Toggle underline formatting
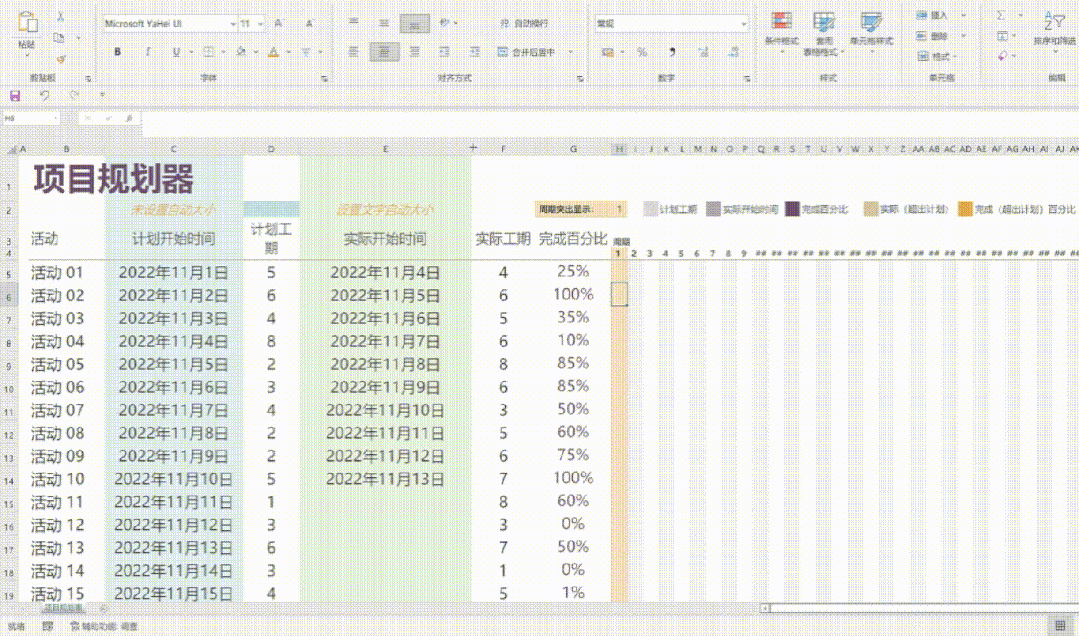The width and height of the screenshot is (1079, 636). (x=176, y=52)
